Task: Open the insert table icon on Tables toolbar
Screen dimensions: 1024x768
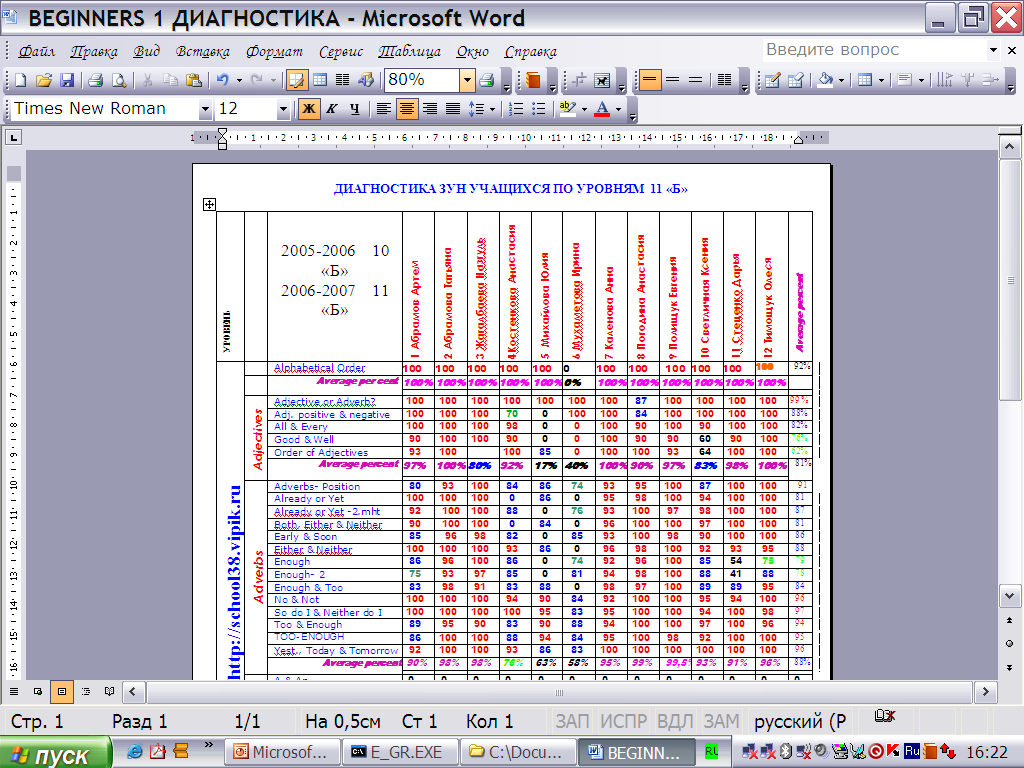Action: 865,80
